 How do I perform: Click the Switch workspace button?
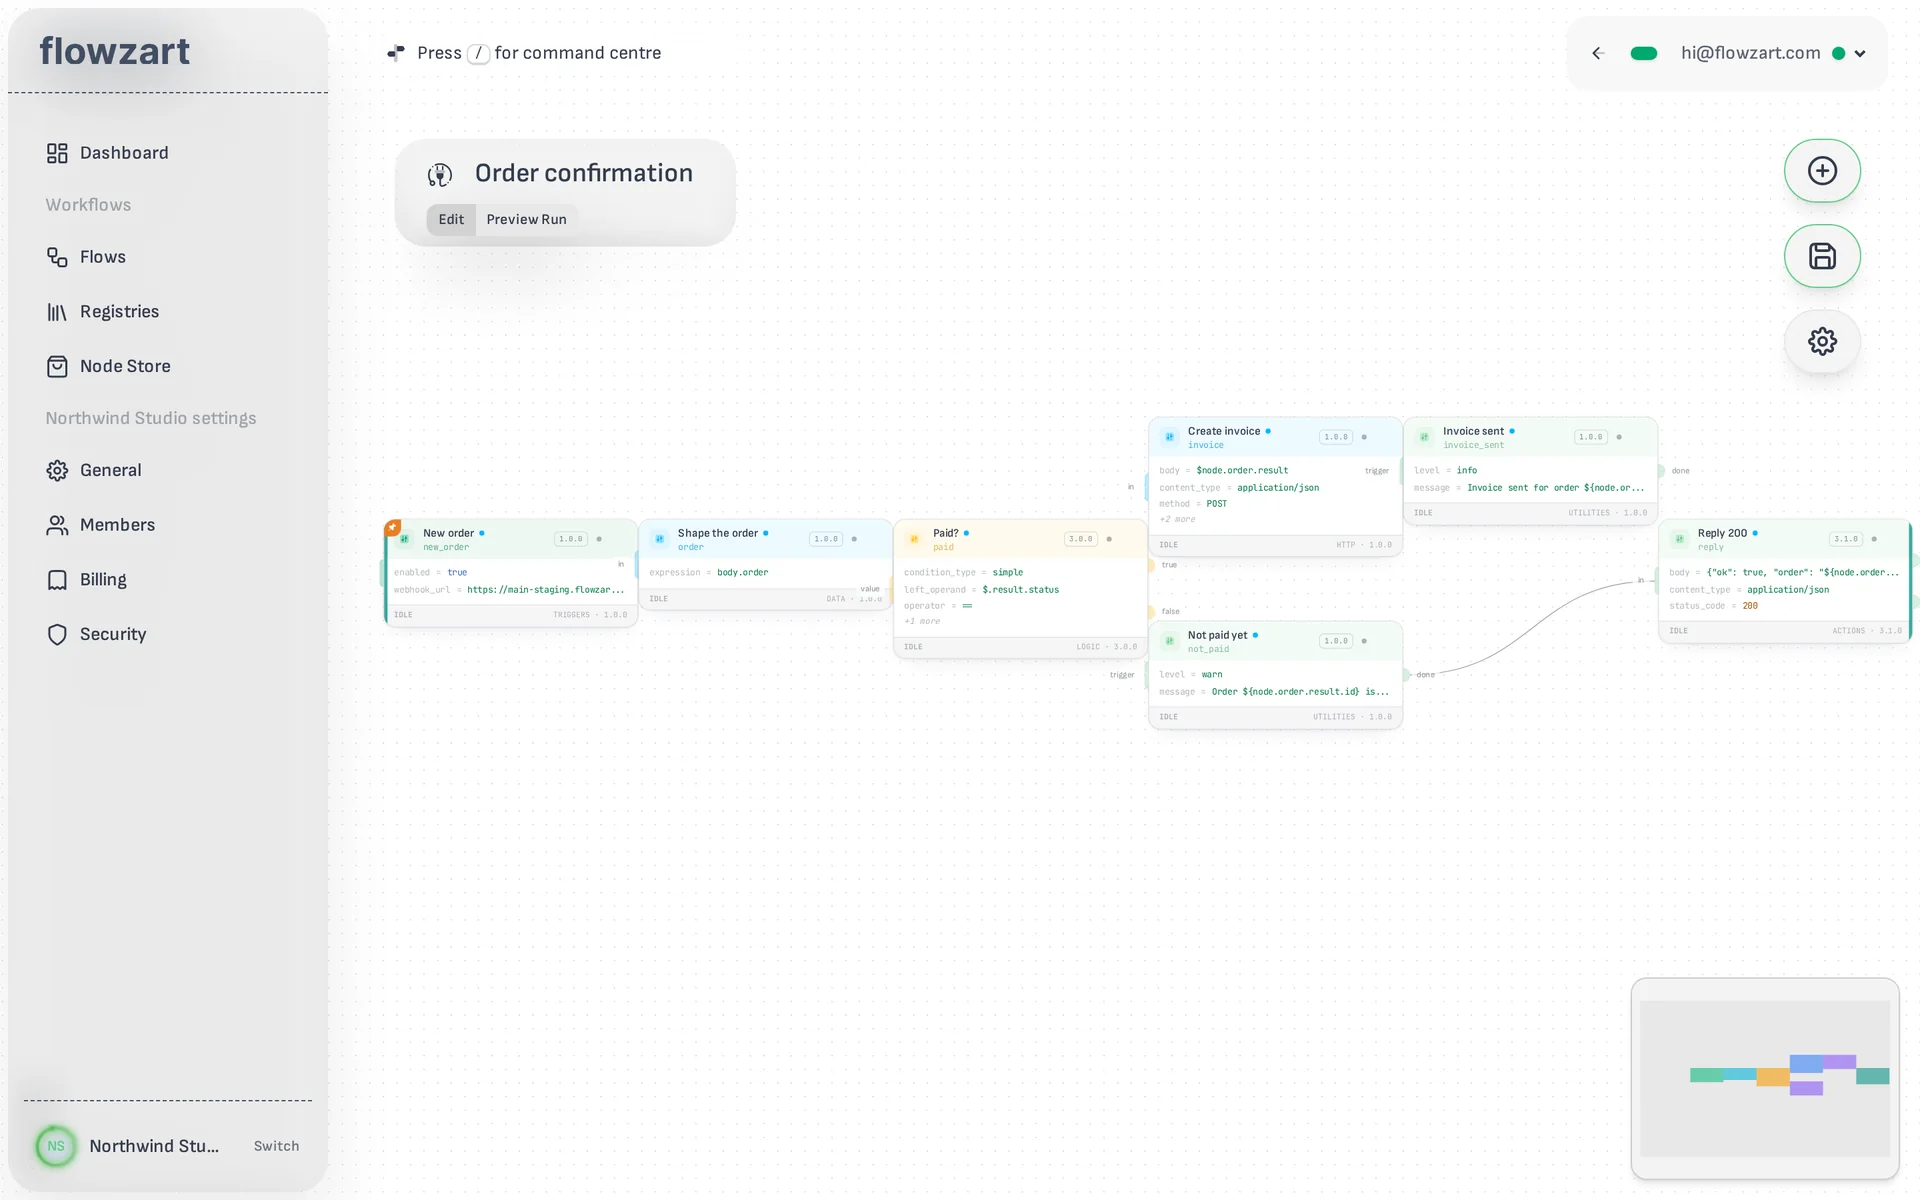276,1146
